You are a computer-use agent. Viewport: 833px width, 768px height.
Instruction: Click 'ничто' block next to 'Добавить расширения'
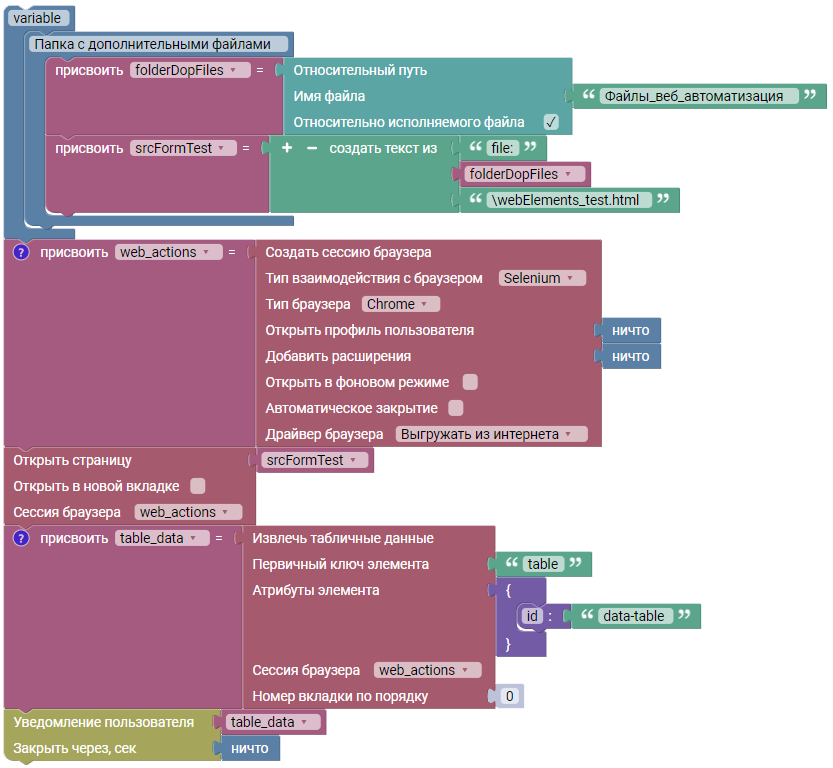[630, 356]
